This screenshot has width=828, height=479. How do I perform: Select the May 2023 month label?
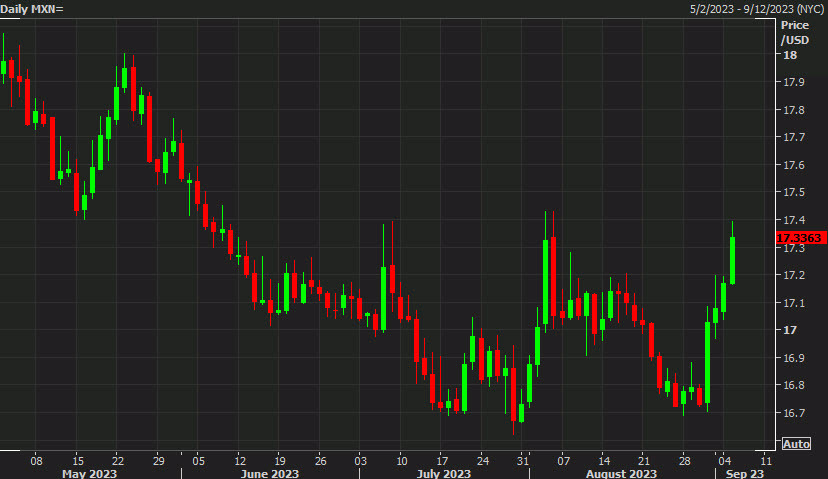(x=89, y=473)
